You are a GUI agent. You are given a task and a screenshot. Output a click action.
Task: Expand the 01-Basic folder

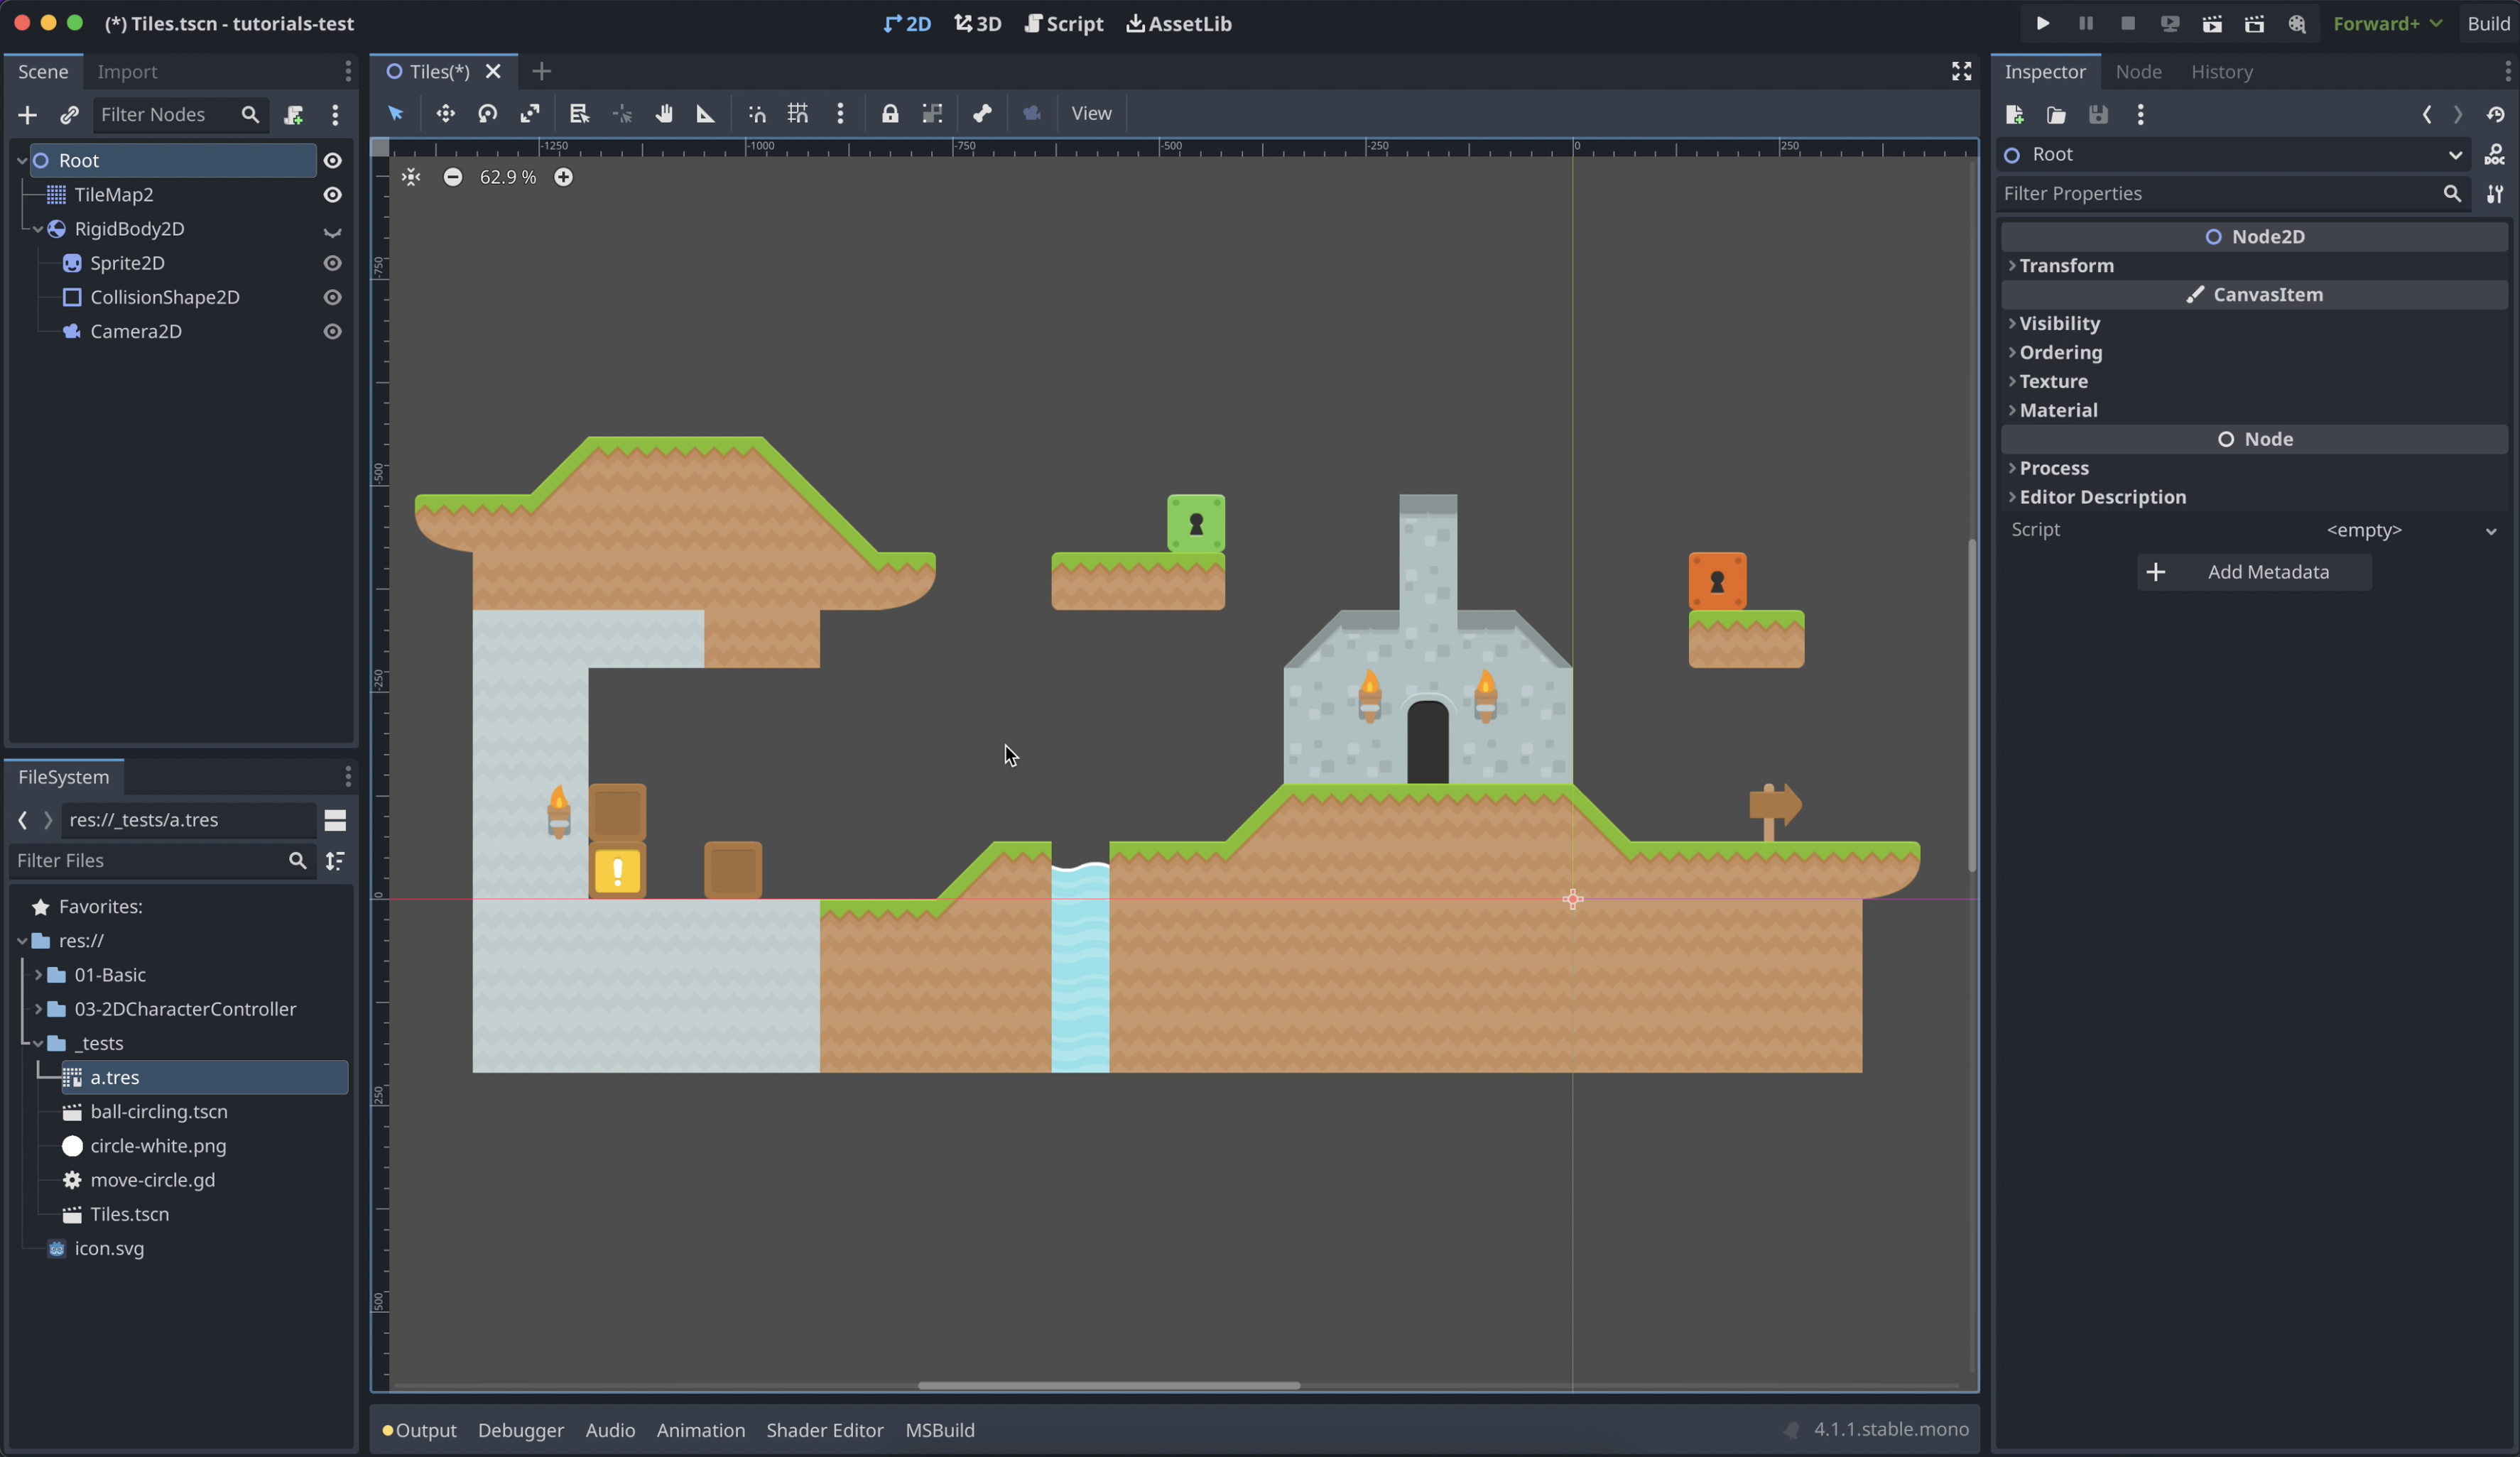click(38, 975)
